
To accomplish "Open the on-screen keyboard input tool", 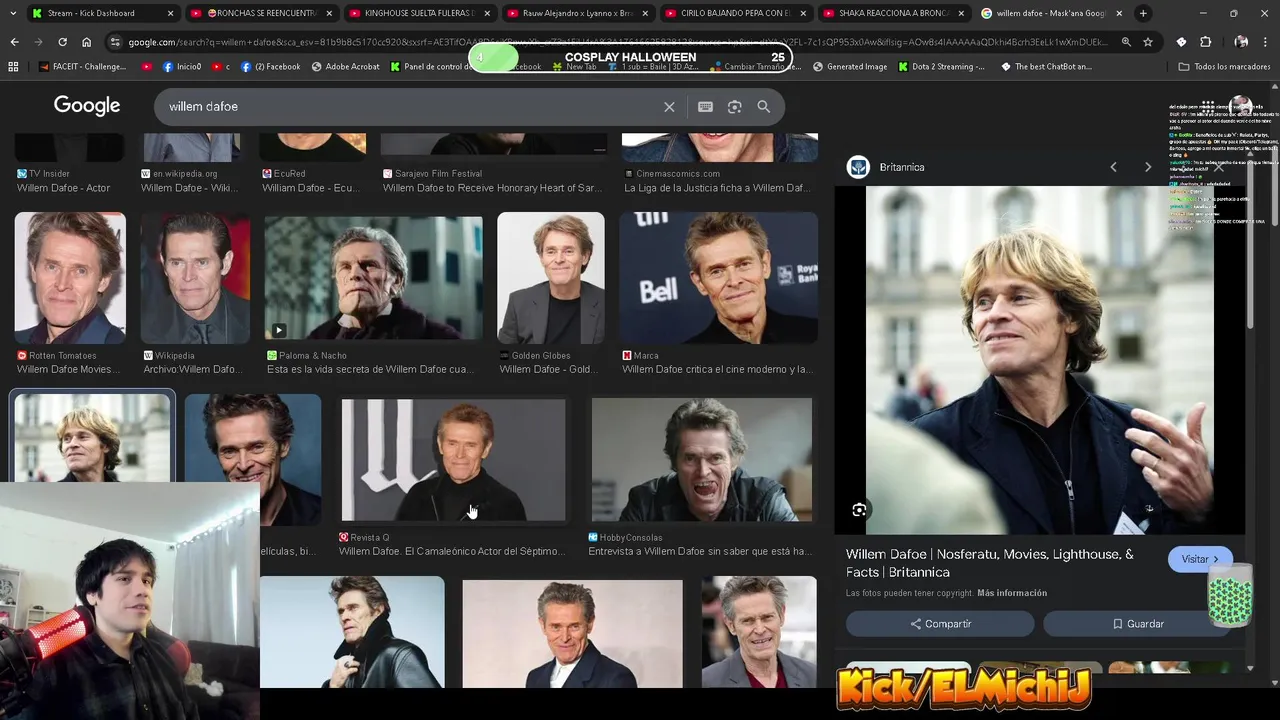I will coord(705,107).
